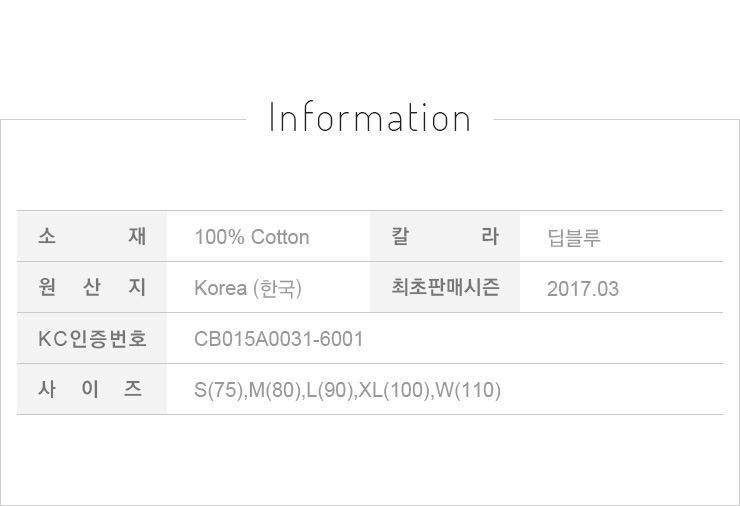Click the 원산지 origin label cell
The height and width of the screenshot is (506, 740).
[x=92, y=288]
